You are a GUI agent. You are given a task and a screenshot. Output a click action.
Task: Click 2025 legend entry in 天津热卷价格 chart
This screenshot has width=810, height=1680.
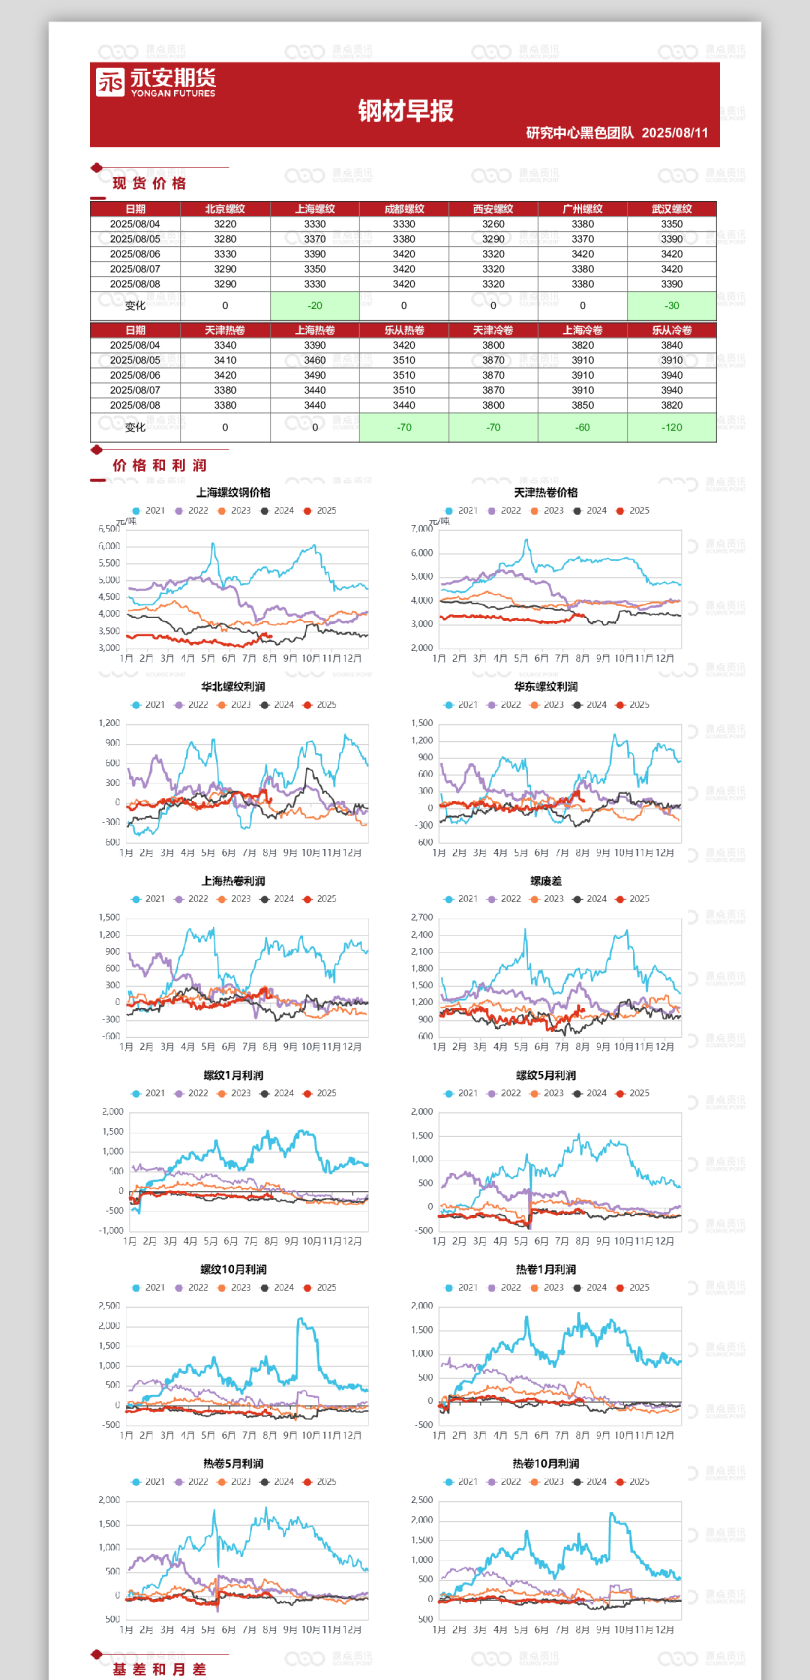(x=633, y=511)
